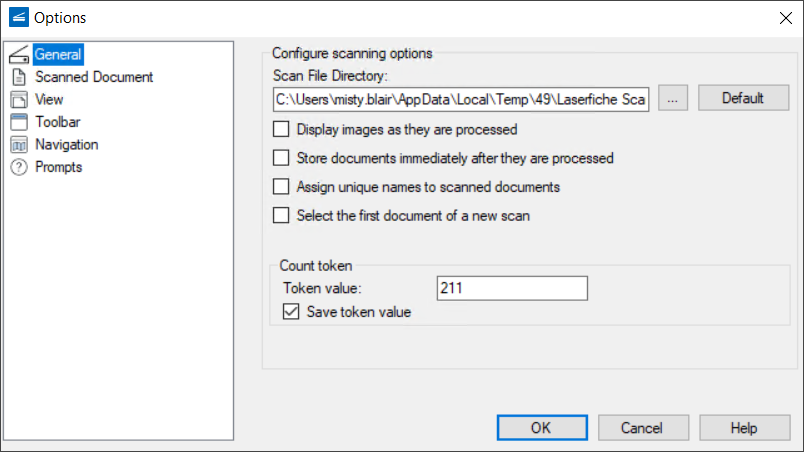This screenshot has height=452, width=804.
Task: Browse for scan directory with ellipsis button
Action: [673, 98]
